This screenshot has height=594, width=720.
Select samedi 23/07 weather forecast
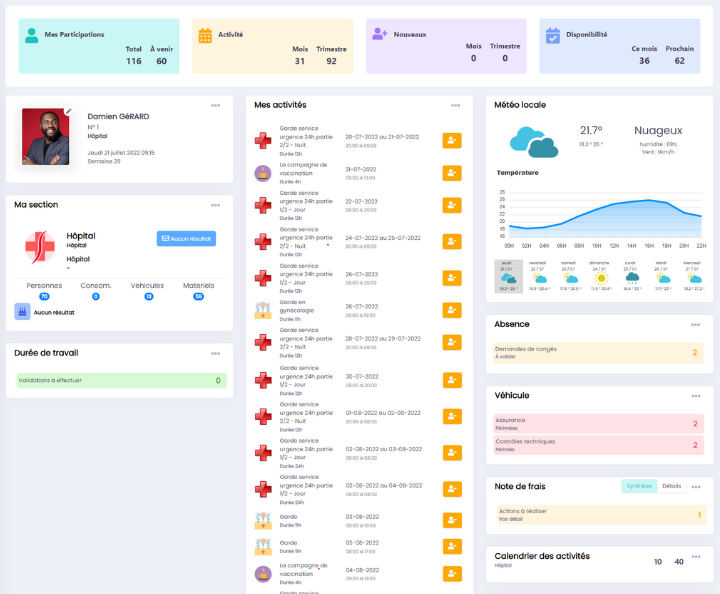pos(570,276)
